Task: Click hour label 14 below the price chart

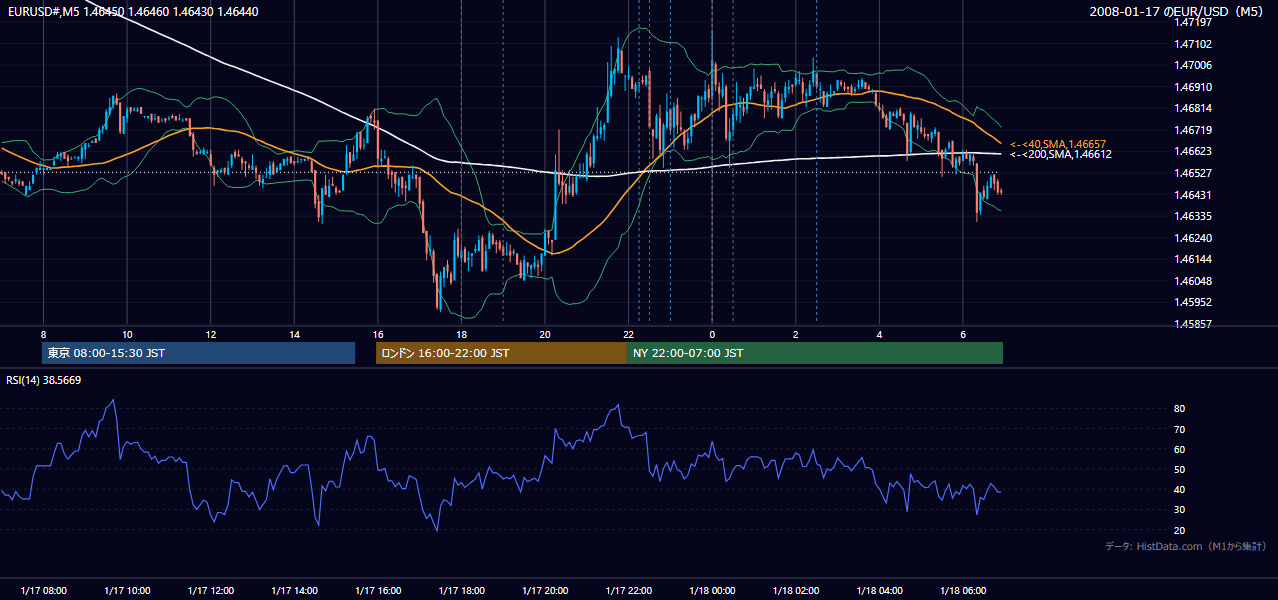Action: coord(294,333)
